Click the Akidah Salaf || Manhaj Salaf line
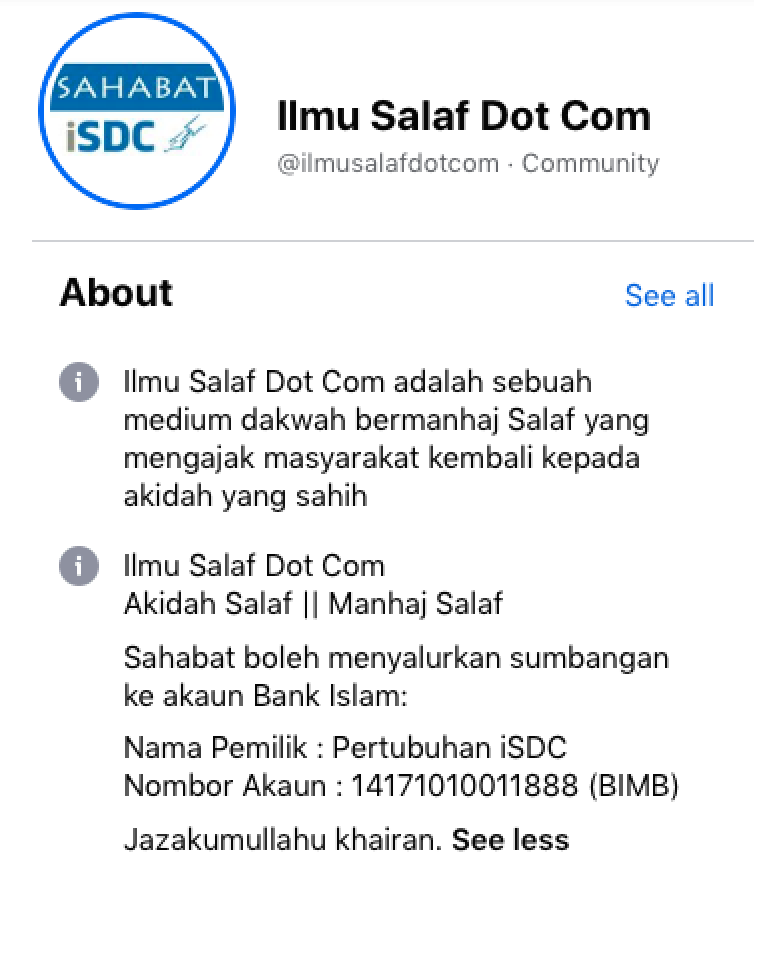 [313, 604]
